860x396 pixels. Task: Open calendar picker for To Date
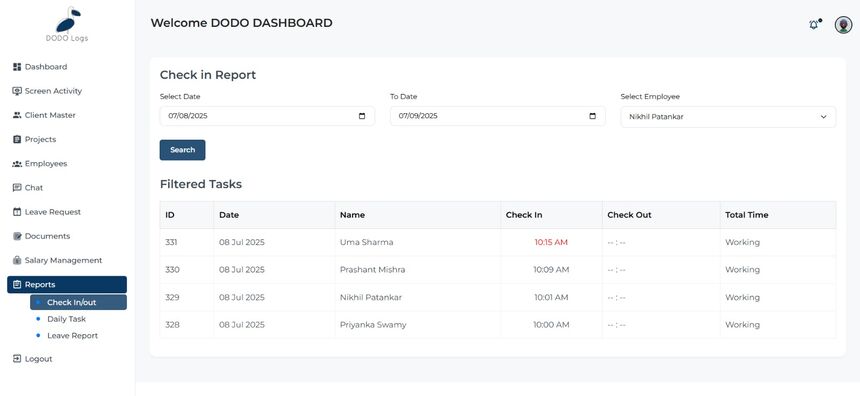(x=592, y=116)
